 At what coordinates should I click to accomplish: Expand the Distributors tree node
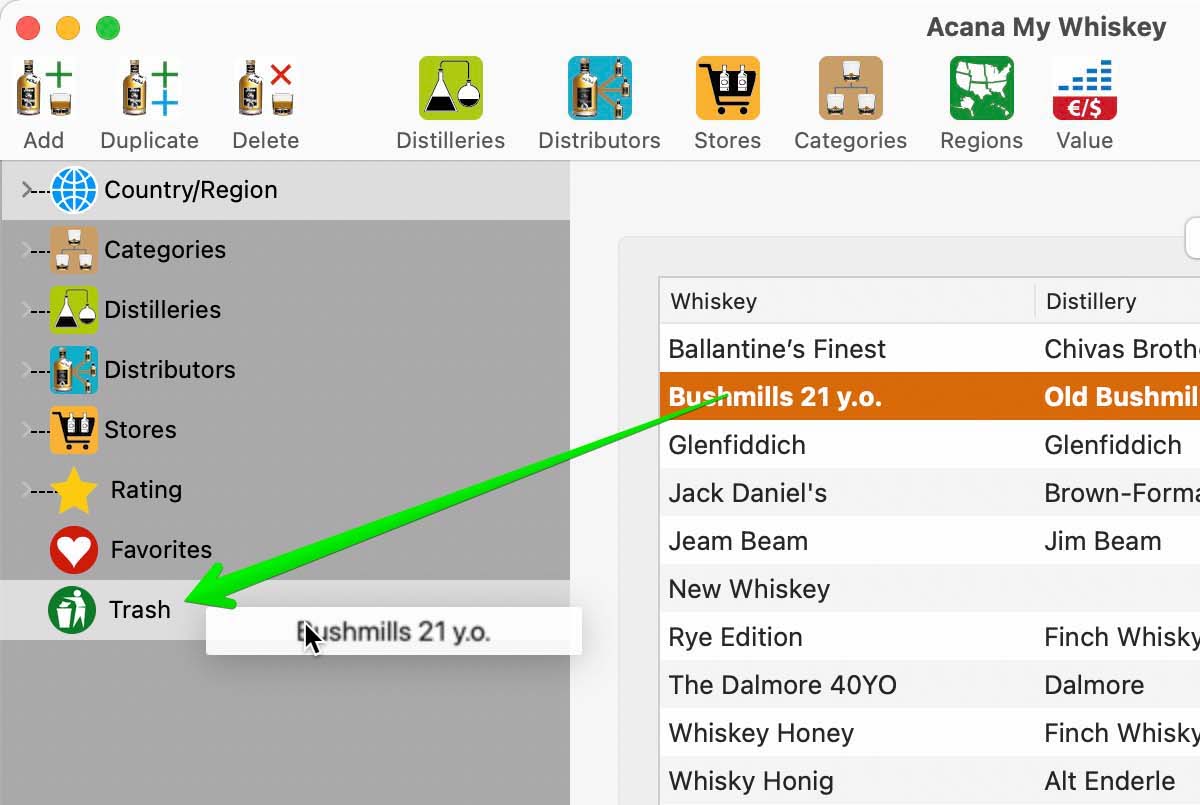click(x=27, y=370)
